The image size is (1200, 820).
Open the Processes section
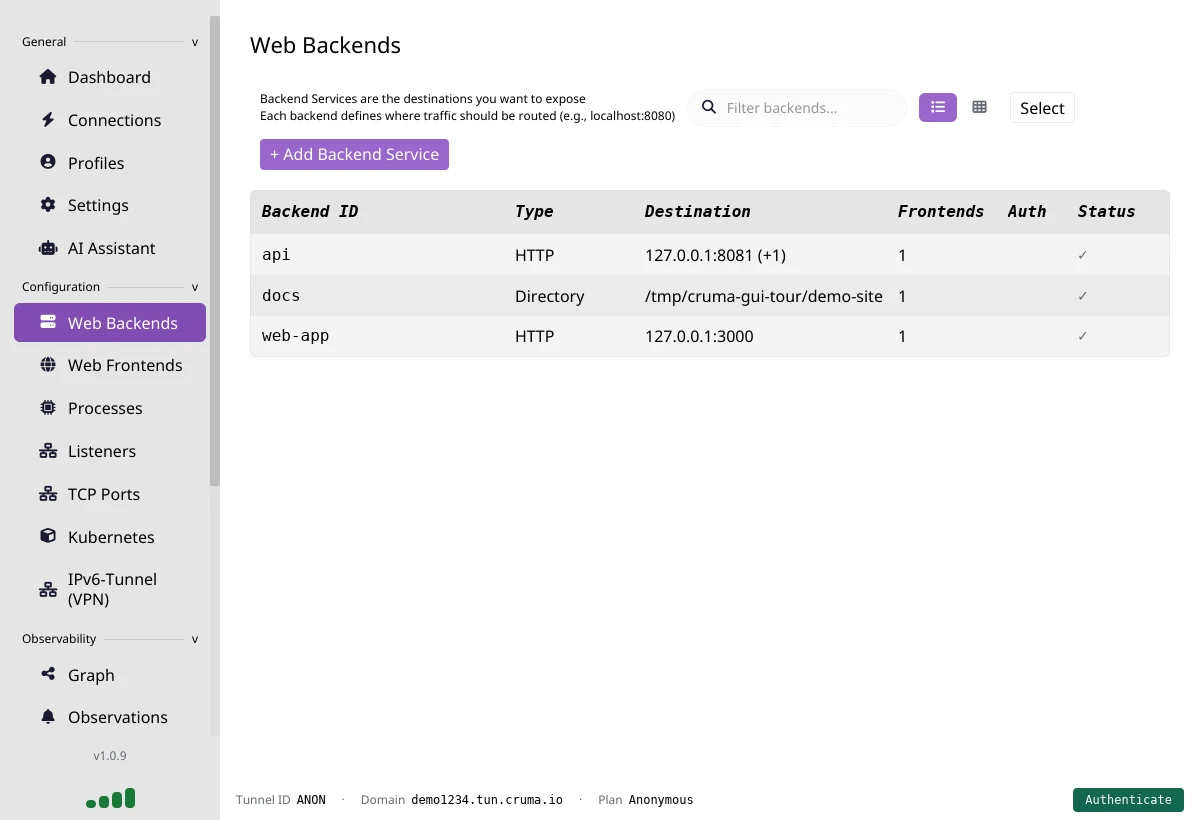tap(110, 408)
